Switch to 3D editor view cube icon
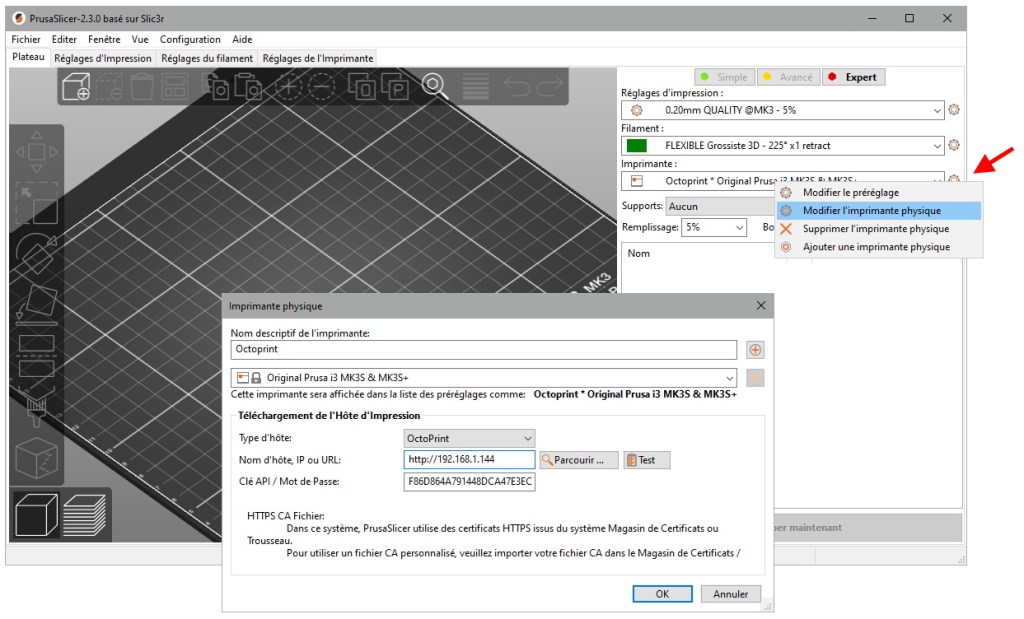1024x619 pixels. point(35,514)
